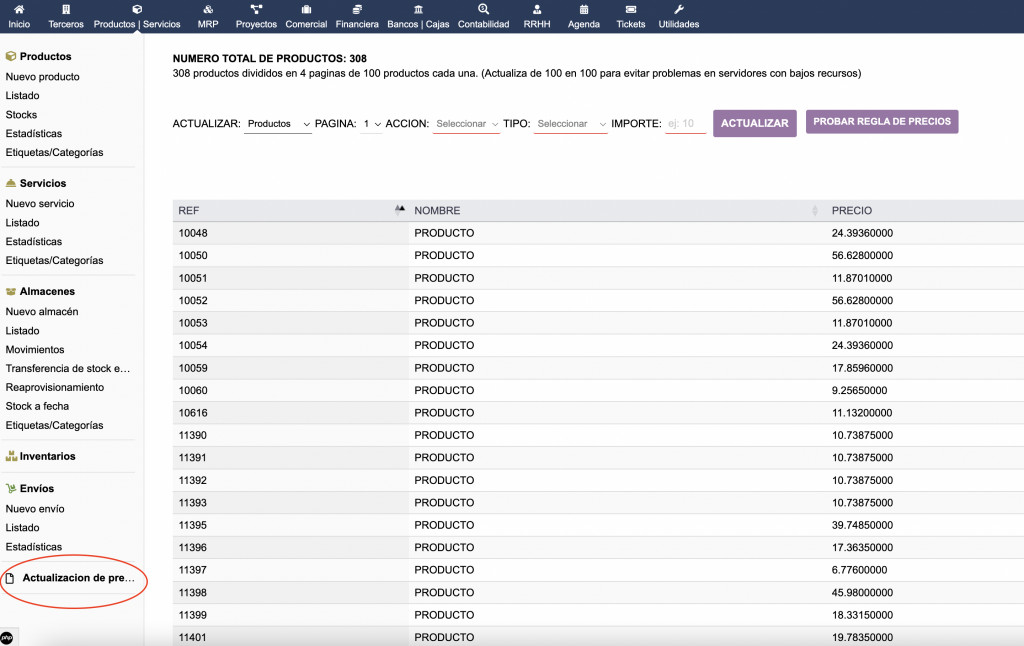Image resolution: width=1024 pixels, height=646 pixels.
Task: Open the Tickets icon in top bar
Action: [631, 9]
